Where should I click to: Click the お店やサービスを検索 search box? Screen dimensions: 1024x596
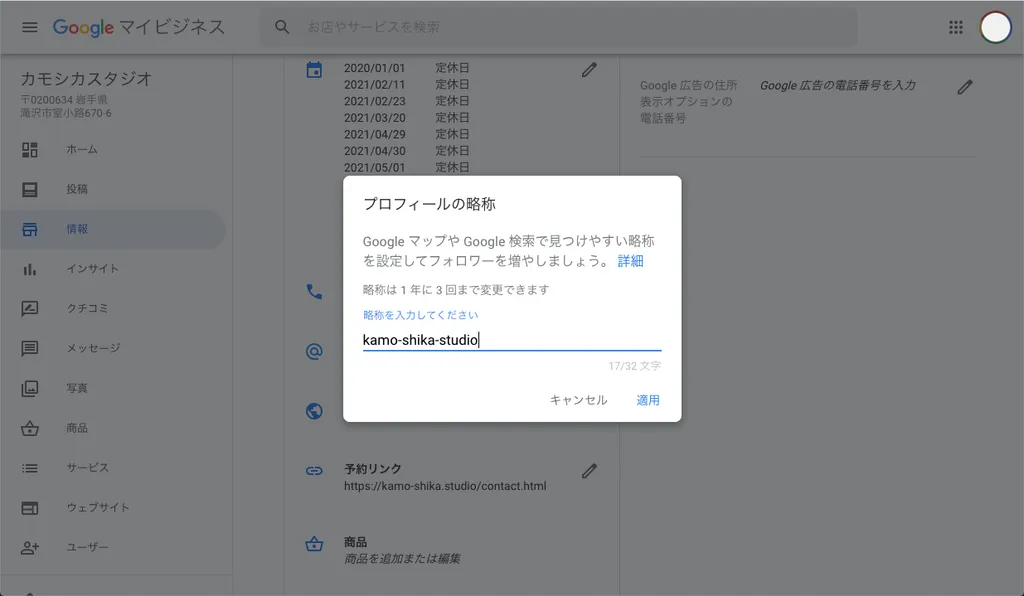tap(559, 27)
